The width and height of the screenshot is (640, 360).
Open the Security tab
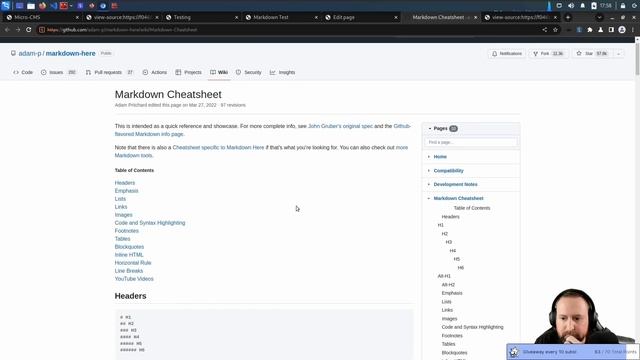[x=249, y=72]
